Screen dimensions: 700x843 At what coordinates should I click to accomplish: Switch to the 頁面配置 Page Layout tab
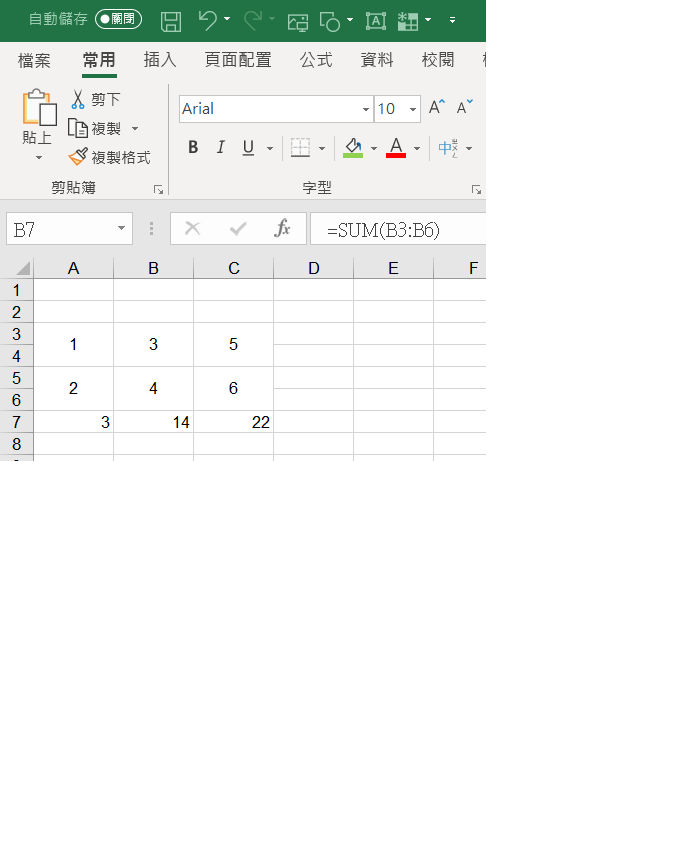pos(238,60)
